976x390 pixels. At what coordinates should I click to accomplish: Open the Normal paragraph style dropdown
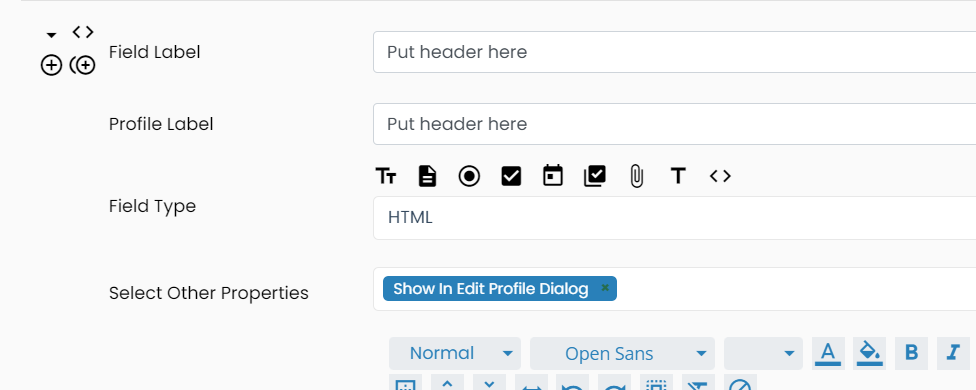pos(455,353)
